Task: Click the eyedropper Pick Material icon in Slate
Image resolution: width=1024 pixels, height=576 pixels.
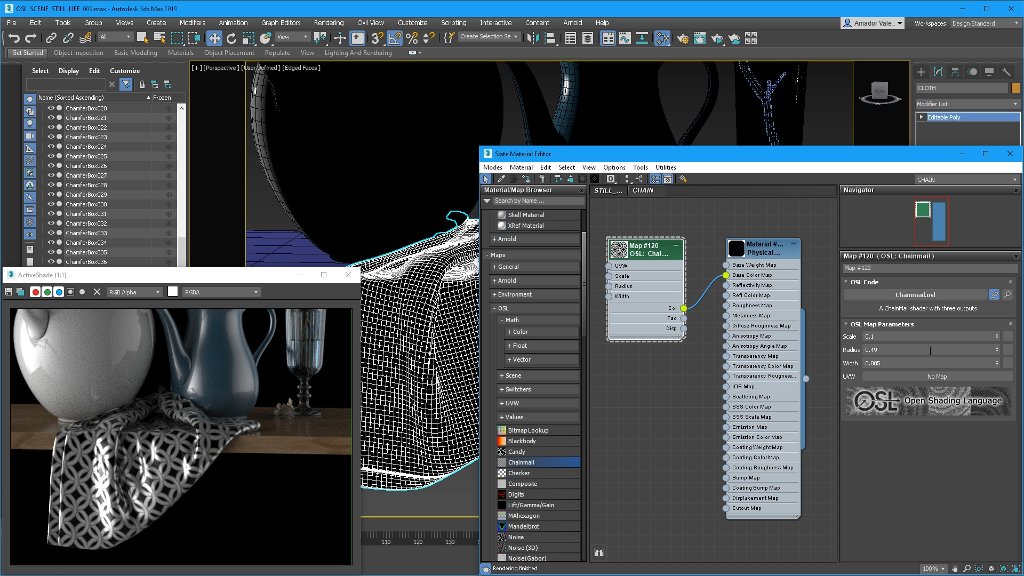Action: click(501, 179)
